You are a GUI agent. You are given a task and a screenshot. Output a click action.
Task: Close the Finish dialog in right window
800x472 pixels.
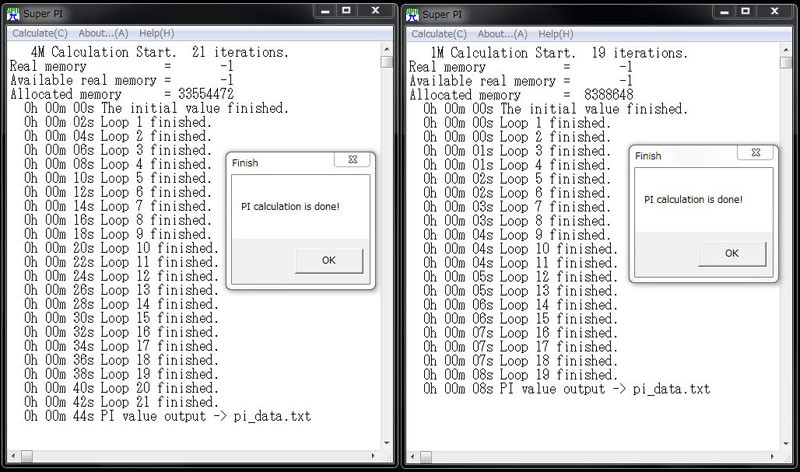click(756, 152)
